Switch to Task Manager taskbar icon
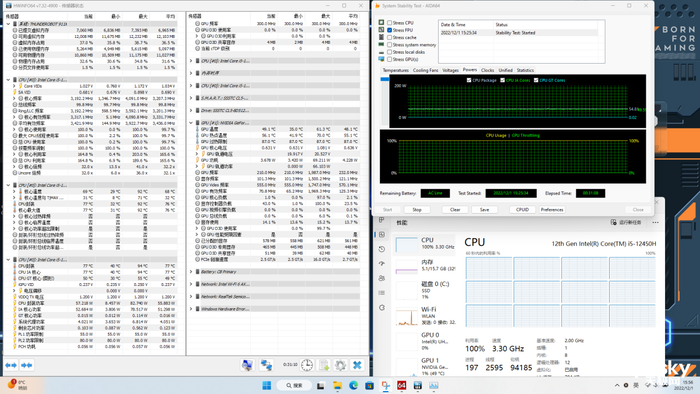The width and height of the screenshot is (700, 394). (433, 386)
